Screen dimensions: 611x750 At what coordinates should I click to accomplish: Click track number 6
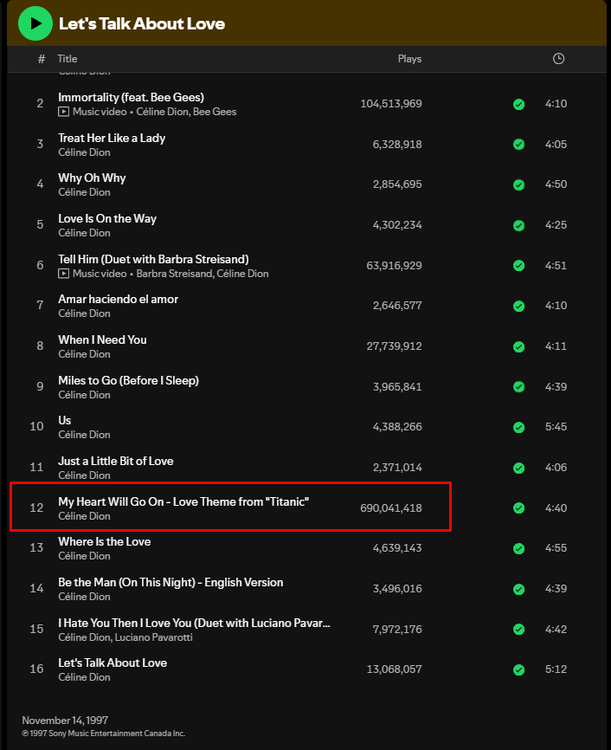pos(40,265)
